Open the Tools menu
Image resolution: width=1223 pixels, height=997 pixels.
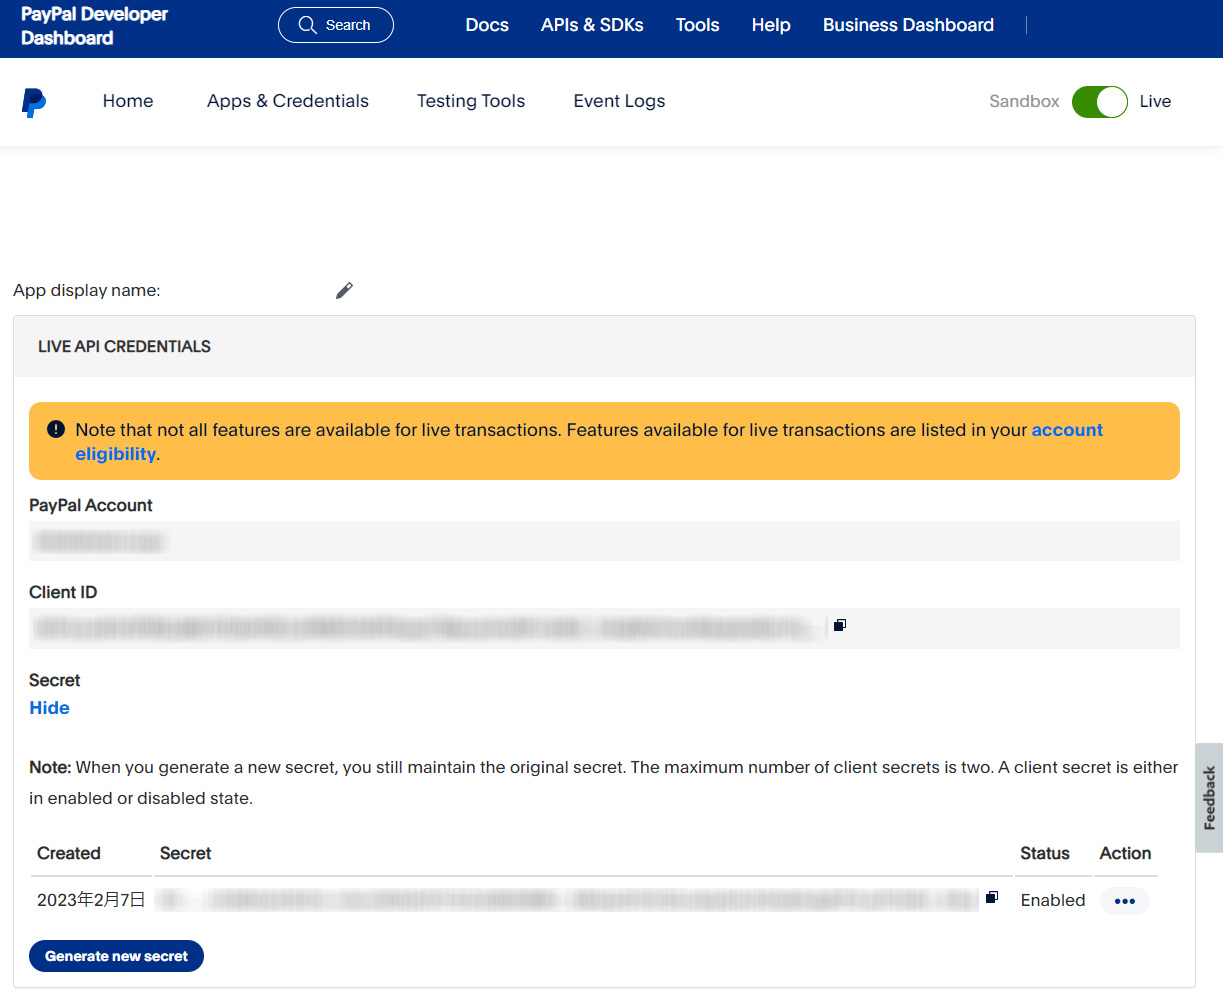(698, 25)
